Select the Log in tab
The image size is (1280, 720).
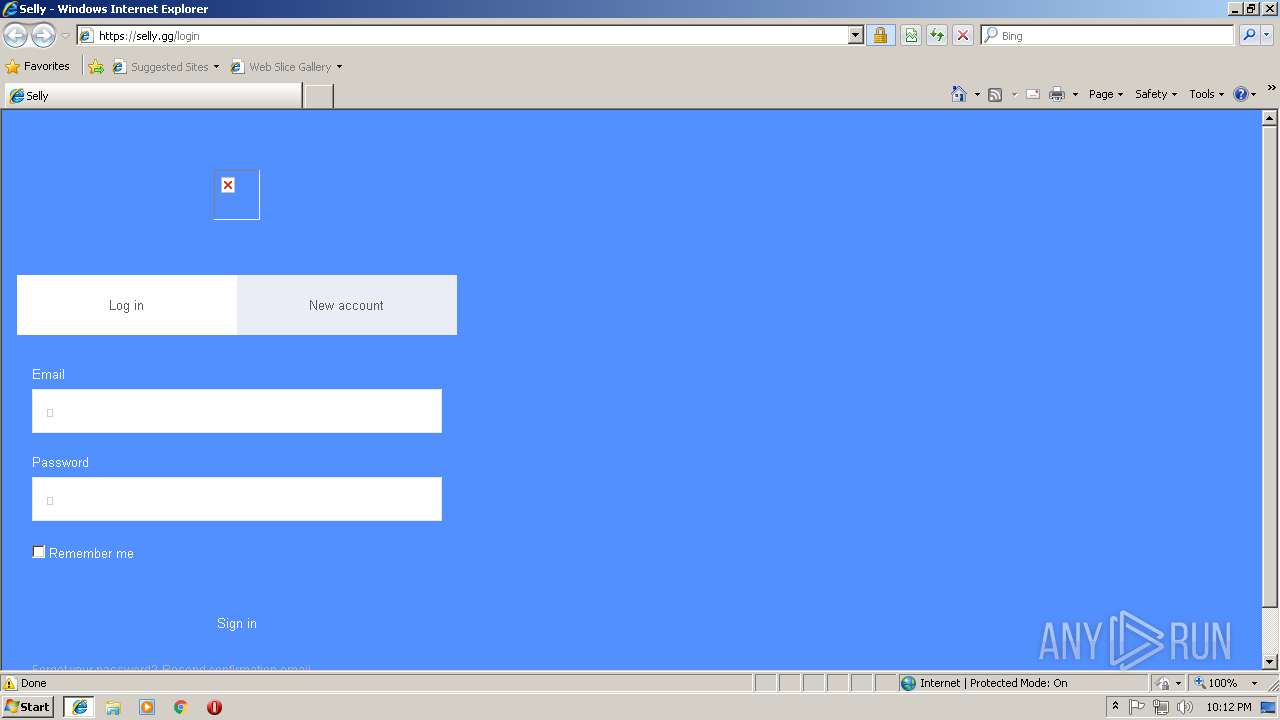[127, 305]
